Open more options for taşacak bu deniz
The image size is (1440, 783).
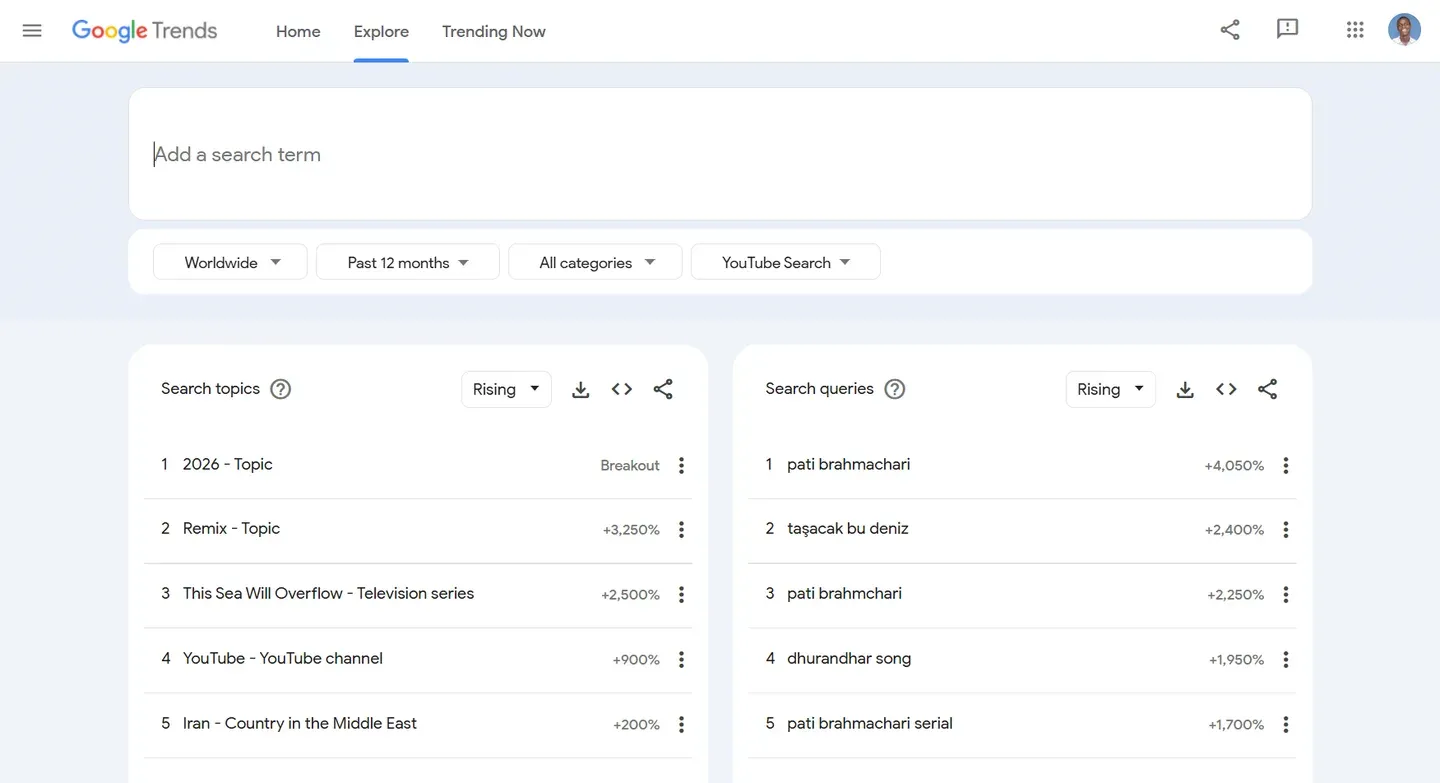1286,530
